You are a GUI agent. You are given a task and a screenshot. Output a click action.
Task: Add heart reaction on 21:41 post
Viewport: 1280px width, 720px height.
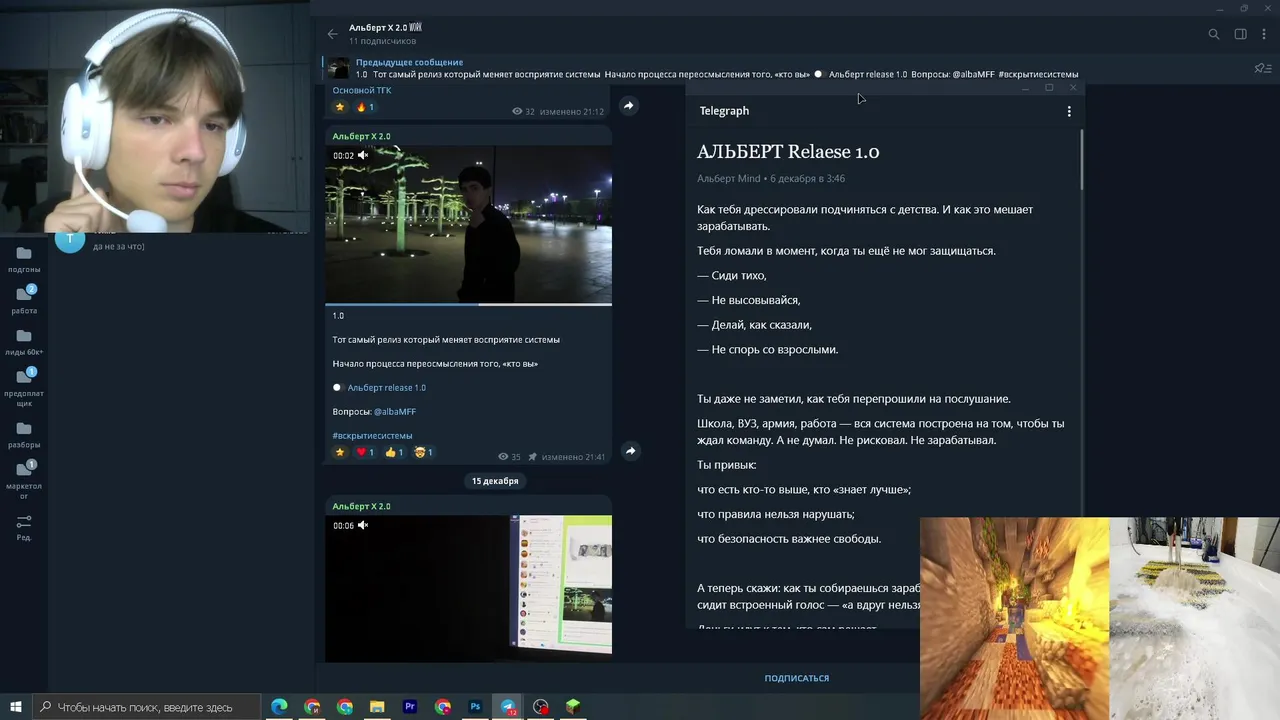[x=365, y=452]
